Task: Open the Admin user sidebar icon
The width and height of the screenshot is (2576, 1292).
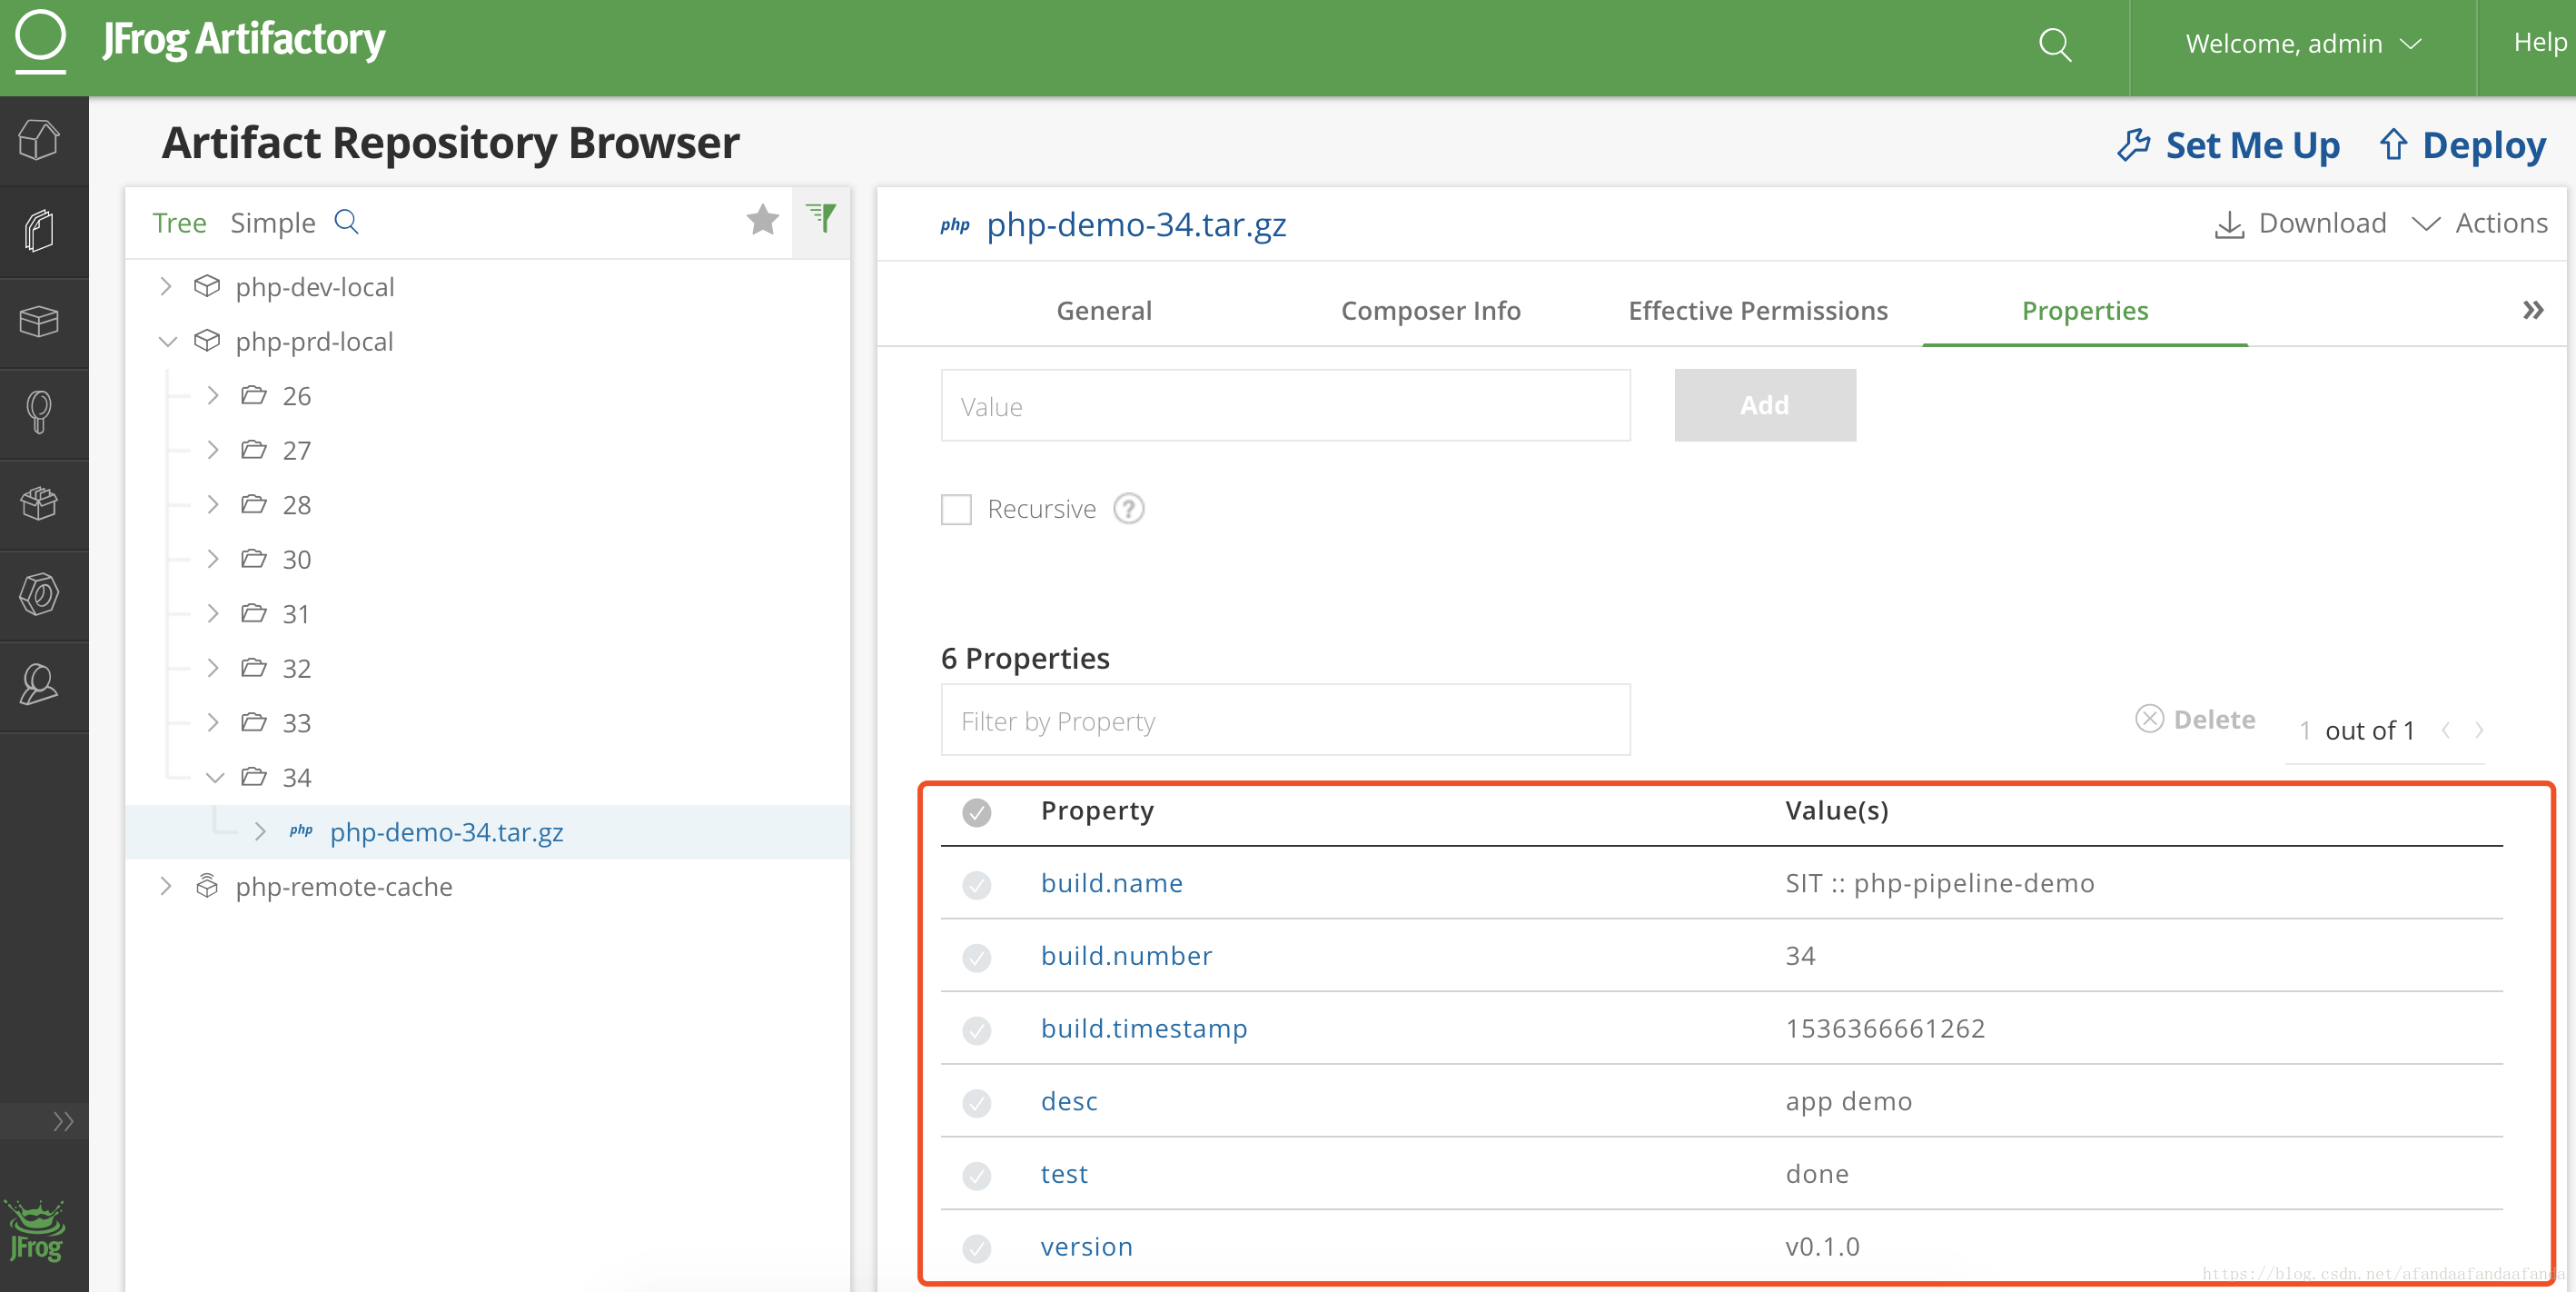Action: click(40, 685)
